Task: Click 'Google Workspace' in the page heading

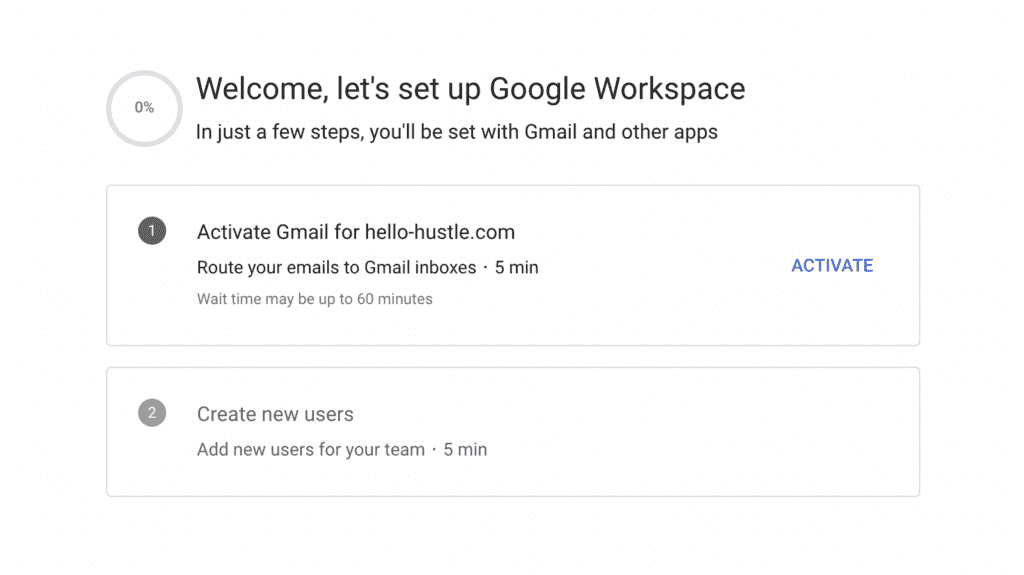Action: pyautogui.click(x=616, y=89)
